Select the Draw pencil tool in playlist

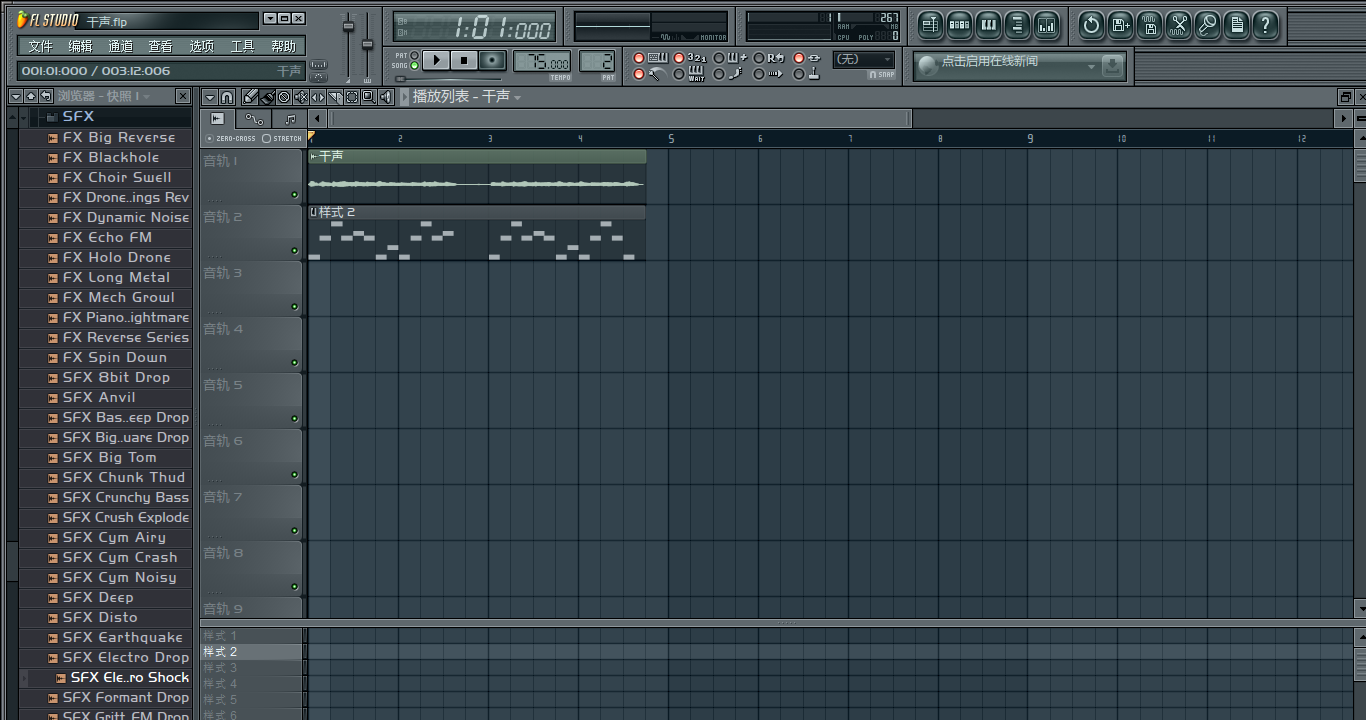(x=250, y=97)
